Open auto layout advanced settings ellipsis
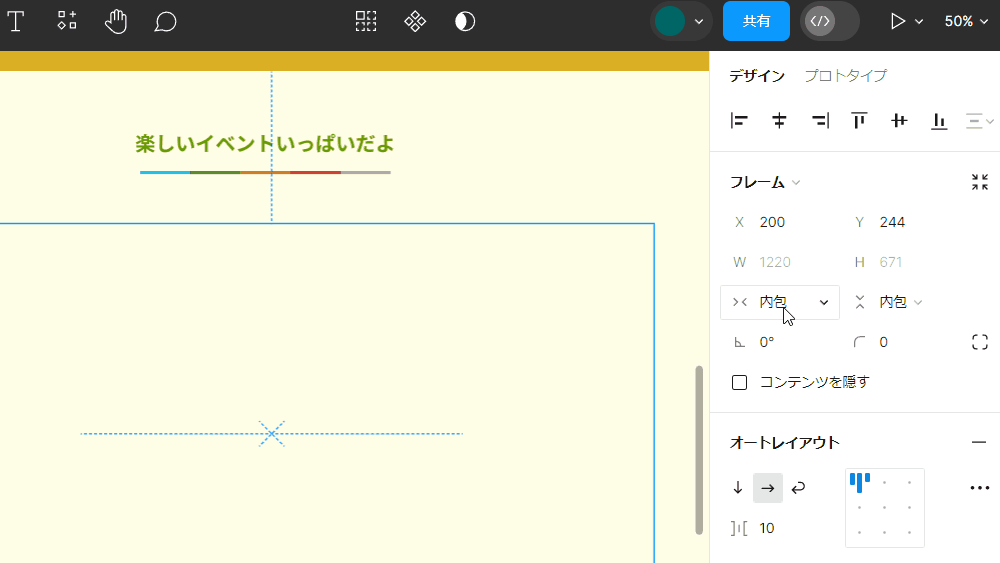Screen dimensions: 1000x563 [x=980, y=488]
